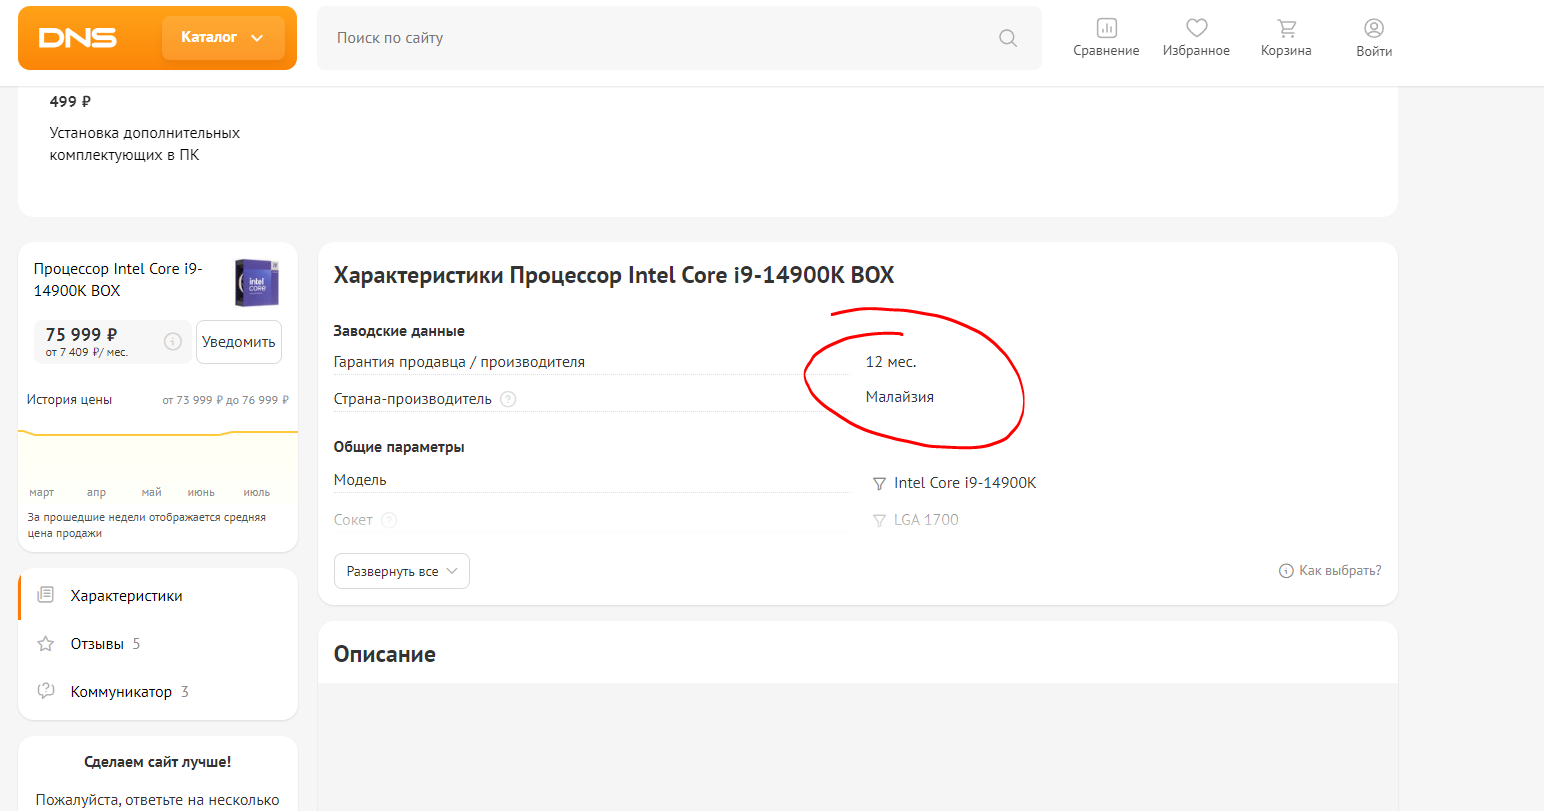Click the Малайзия country value
This screenshot has height=811, width=1544.
900,397
